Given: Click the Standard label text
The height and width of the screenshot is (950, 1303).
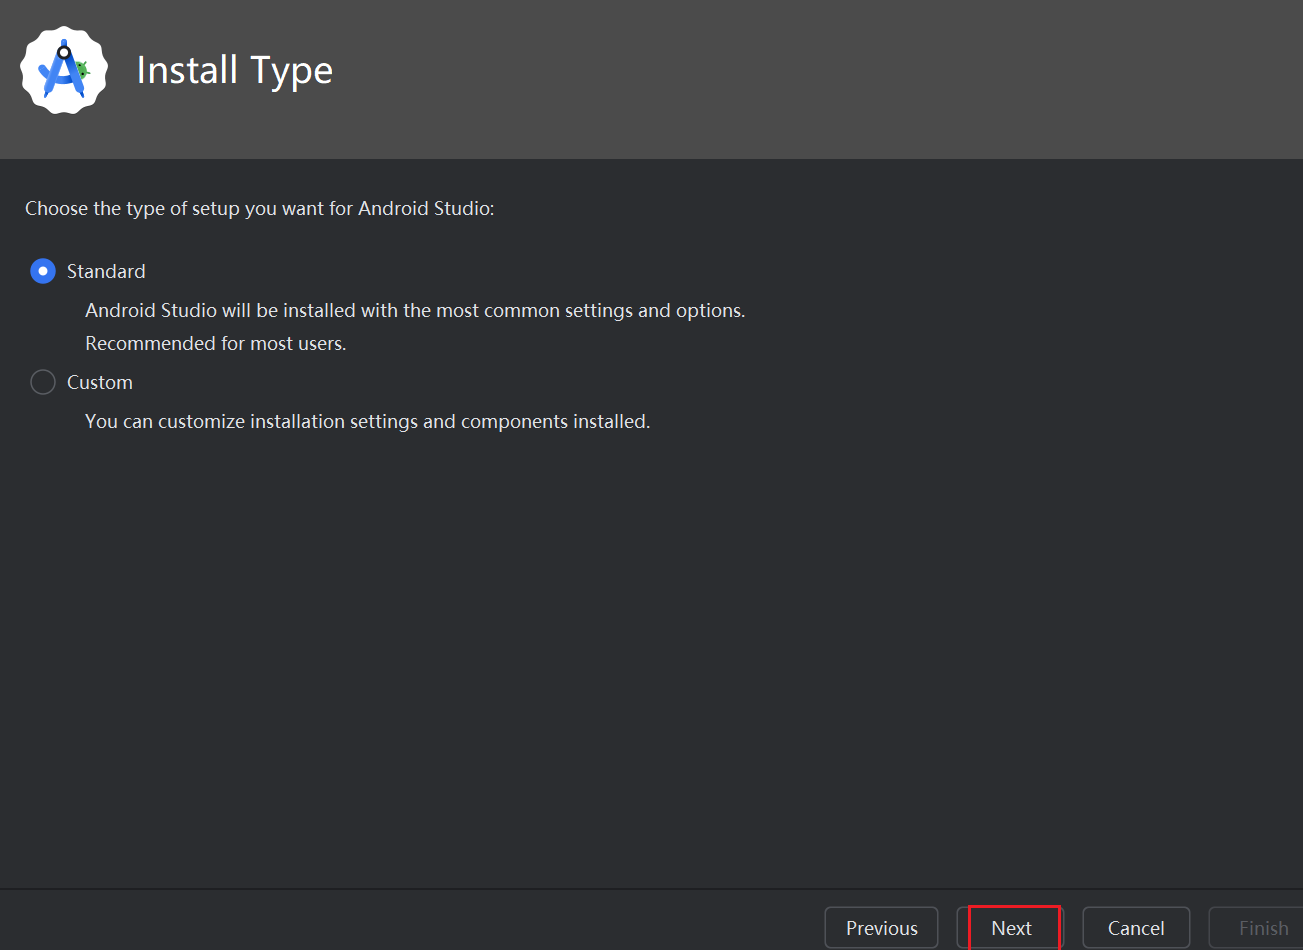Looking at the screenshot, I should pyautogui.click(x=105, y=271).
